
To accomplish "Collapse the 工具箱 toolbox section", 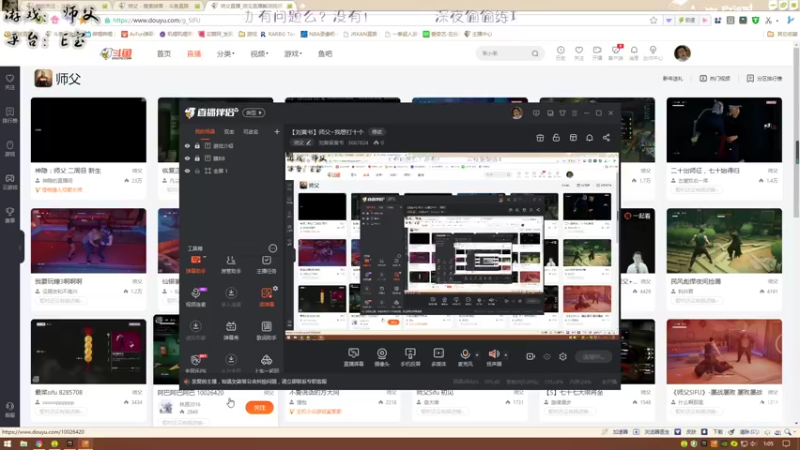I will [x=273, y=248].
